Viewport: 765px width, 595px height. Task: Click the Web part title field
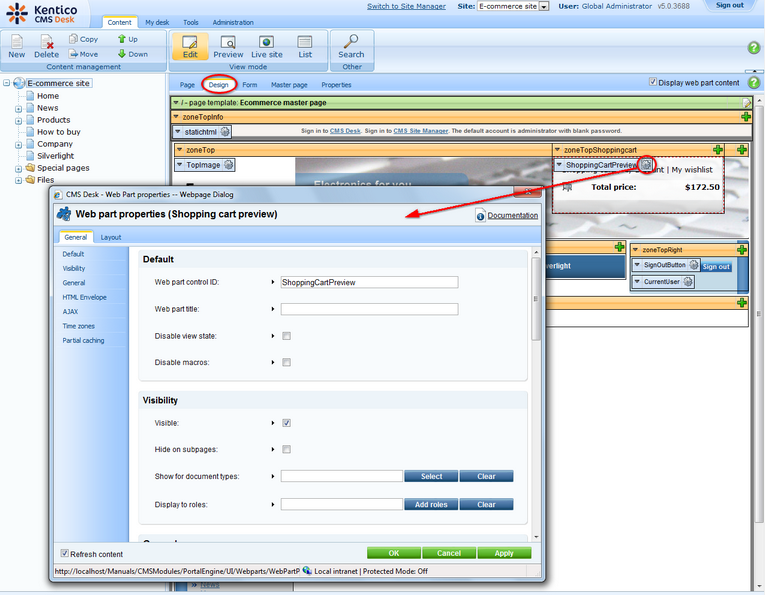tap(369, 309)
